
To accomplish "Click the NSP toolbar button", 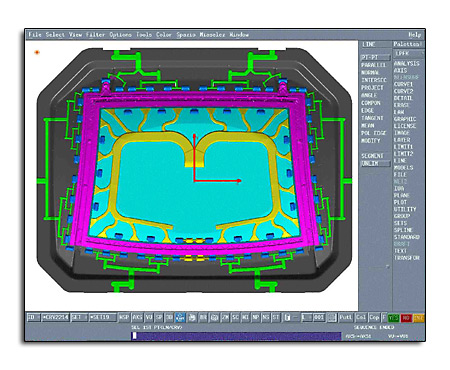I will click(124, 317).
